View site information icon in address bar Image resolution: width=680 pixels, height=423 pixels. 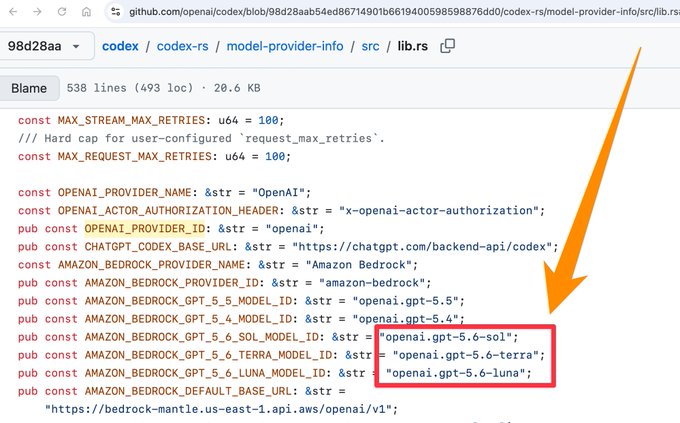click(115, 12)
